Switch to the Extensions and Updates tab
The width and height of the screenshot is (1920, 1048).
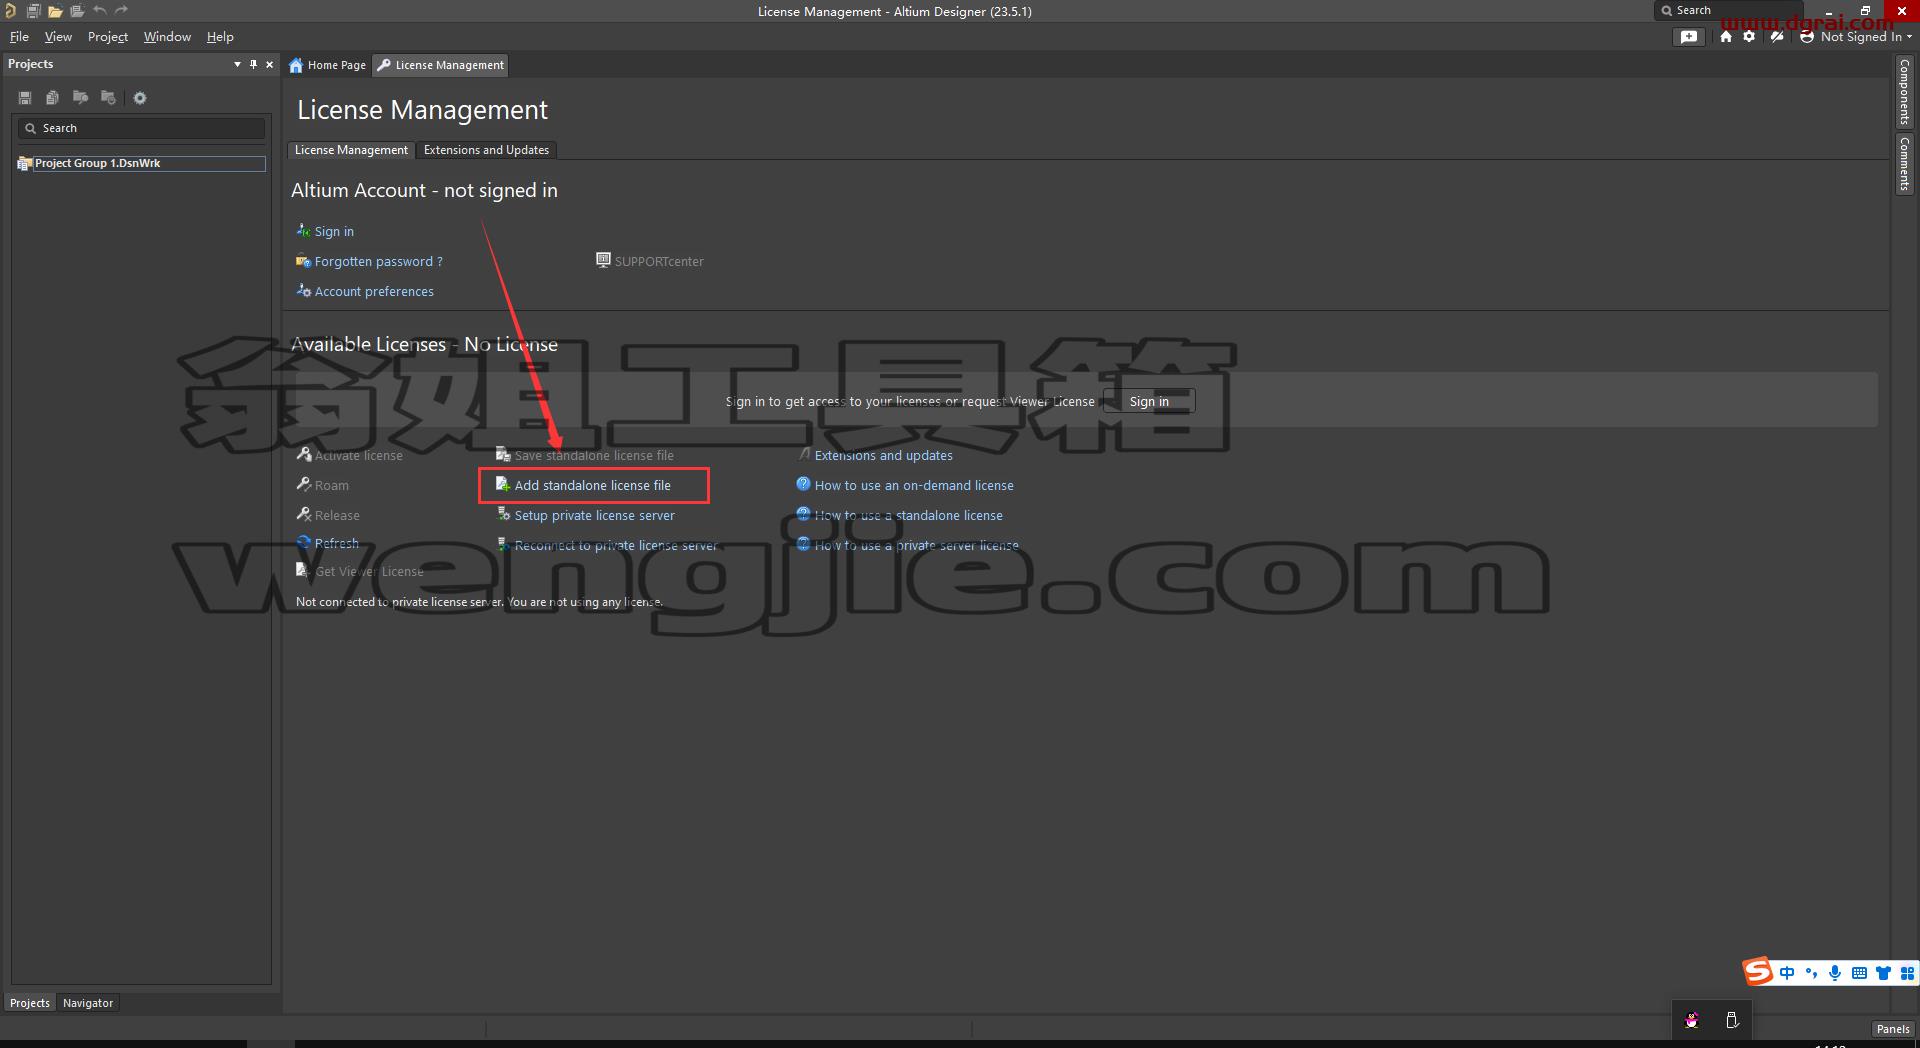[486, 150]
